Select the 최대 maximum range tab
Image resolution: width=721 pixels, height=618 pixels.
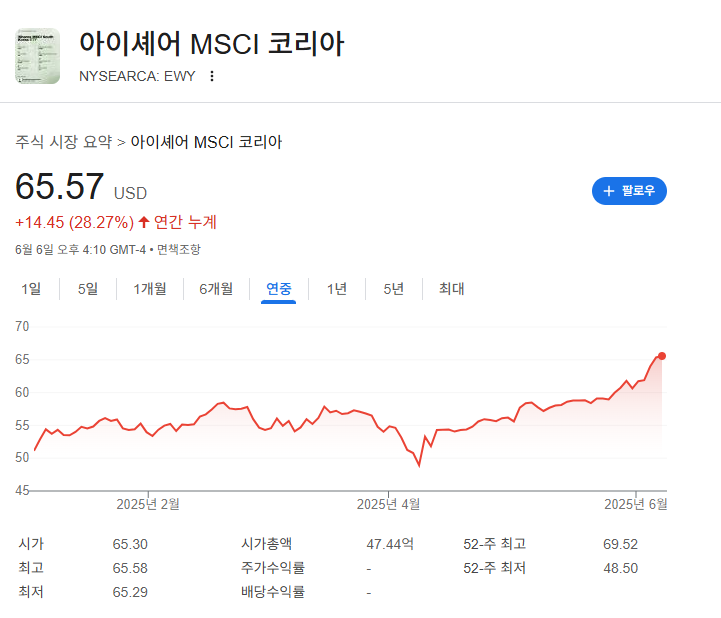452,289
